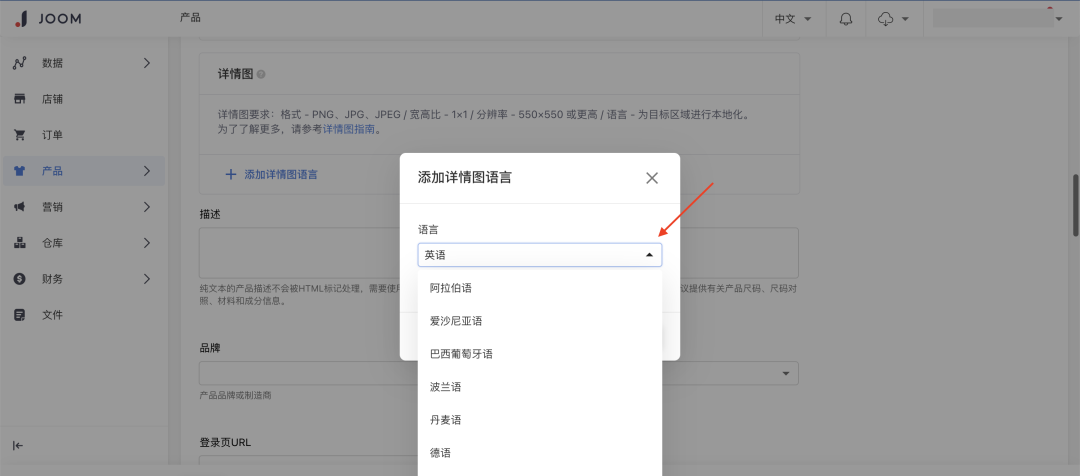Click plus icon next to 添加详情图语言
The height and width of the screenshot is (476, 1080).
(x=231, y=174)
